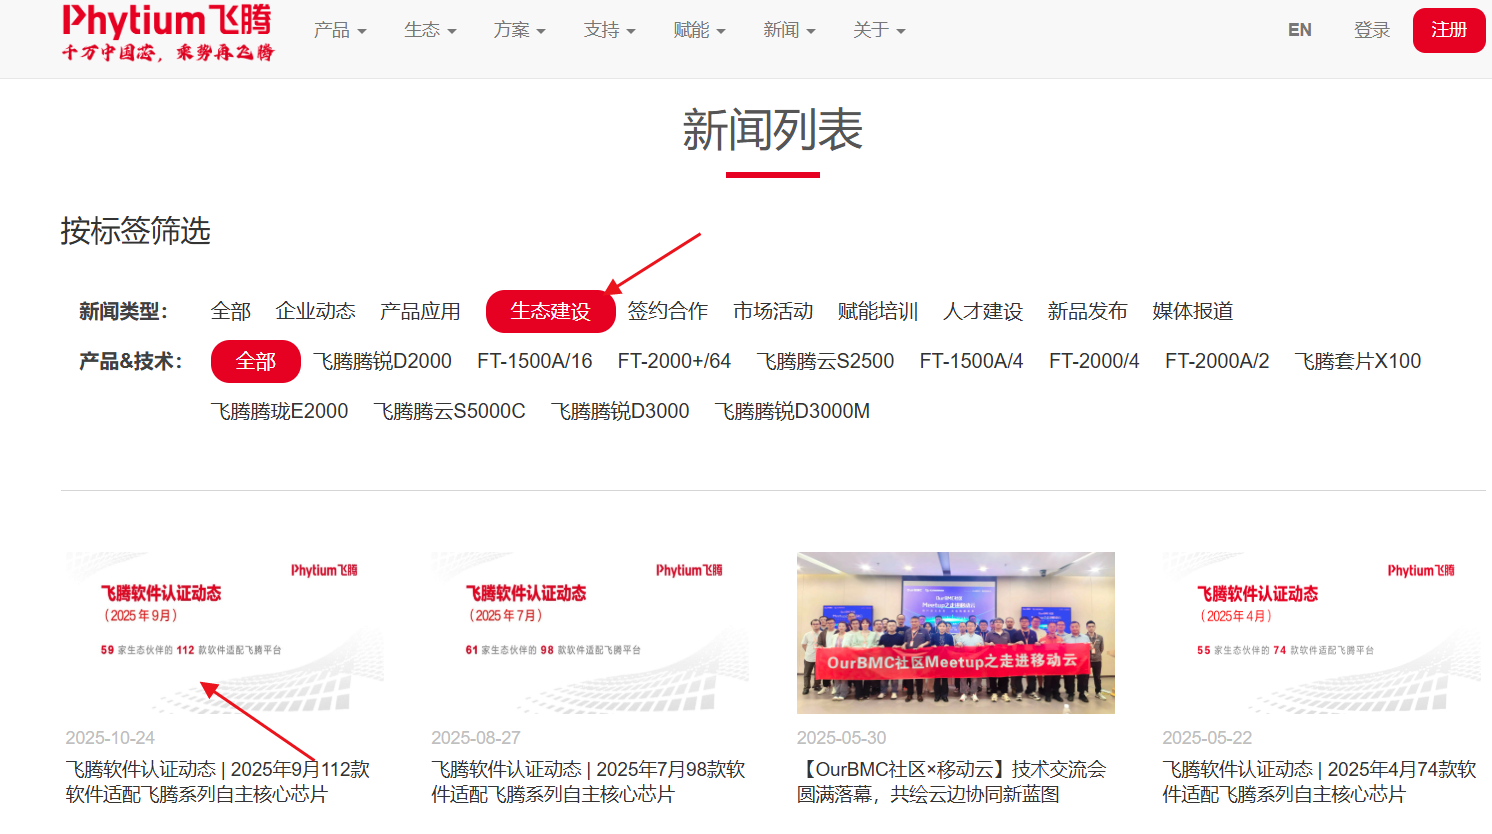This screenshot has height=834, width=1492.
Task: Filter by FT-2000+/64 product
Action: point(674,361)
